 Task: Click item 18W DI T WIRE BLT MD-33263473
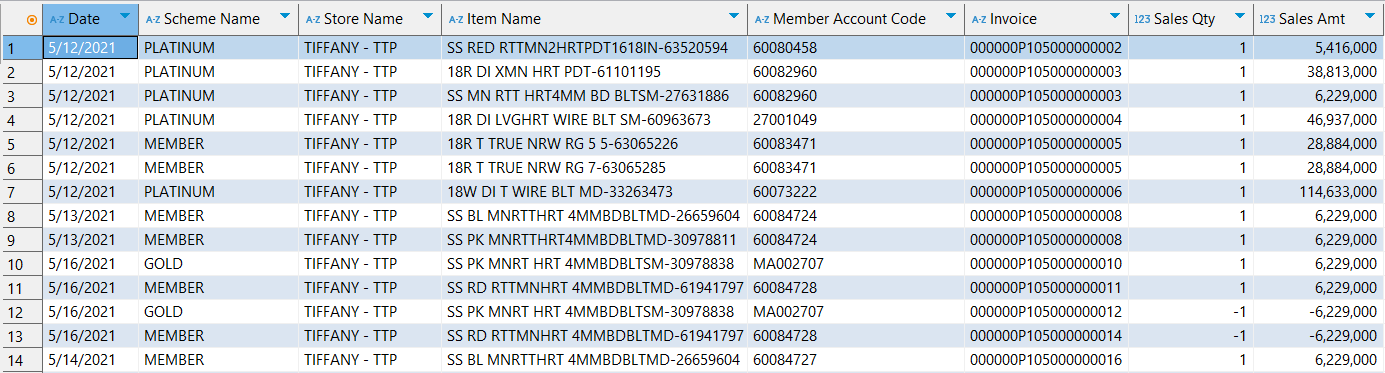[x=594, y=192]
